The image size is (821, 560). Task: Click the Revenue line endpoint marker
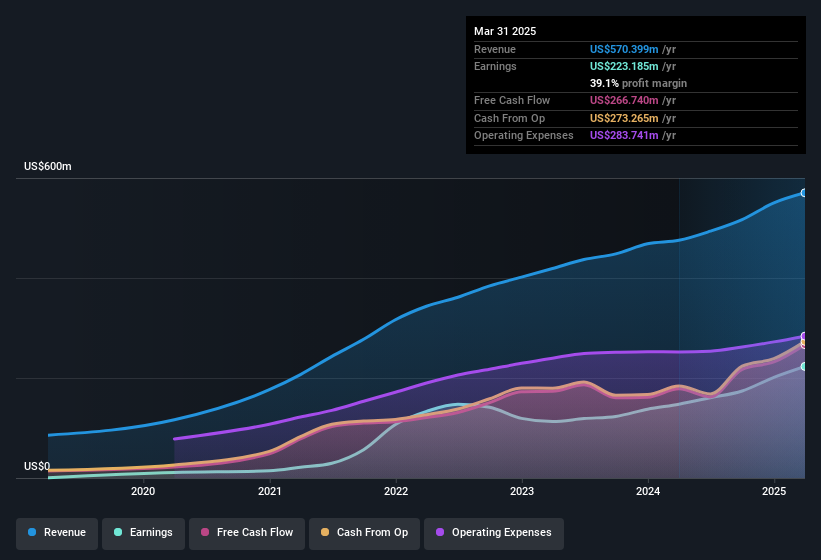click(x=804, y=193)
